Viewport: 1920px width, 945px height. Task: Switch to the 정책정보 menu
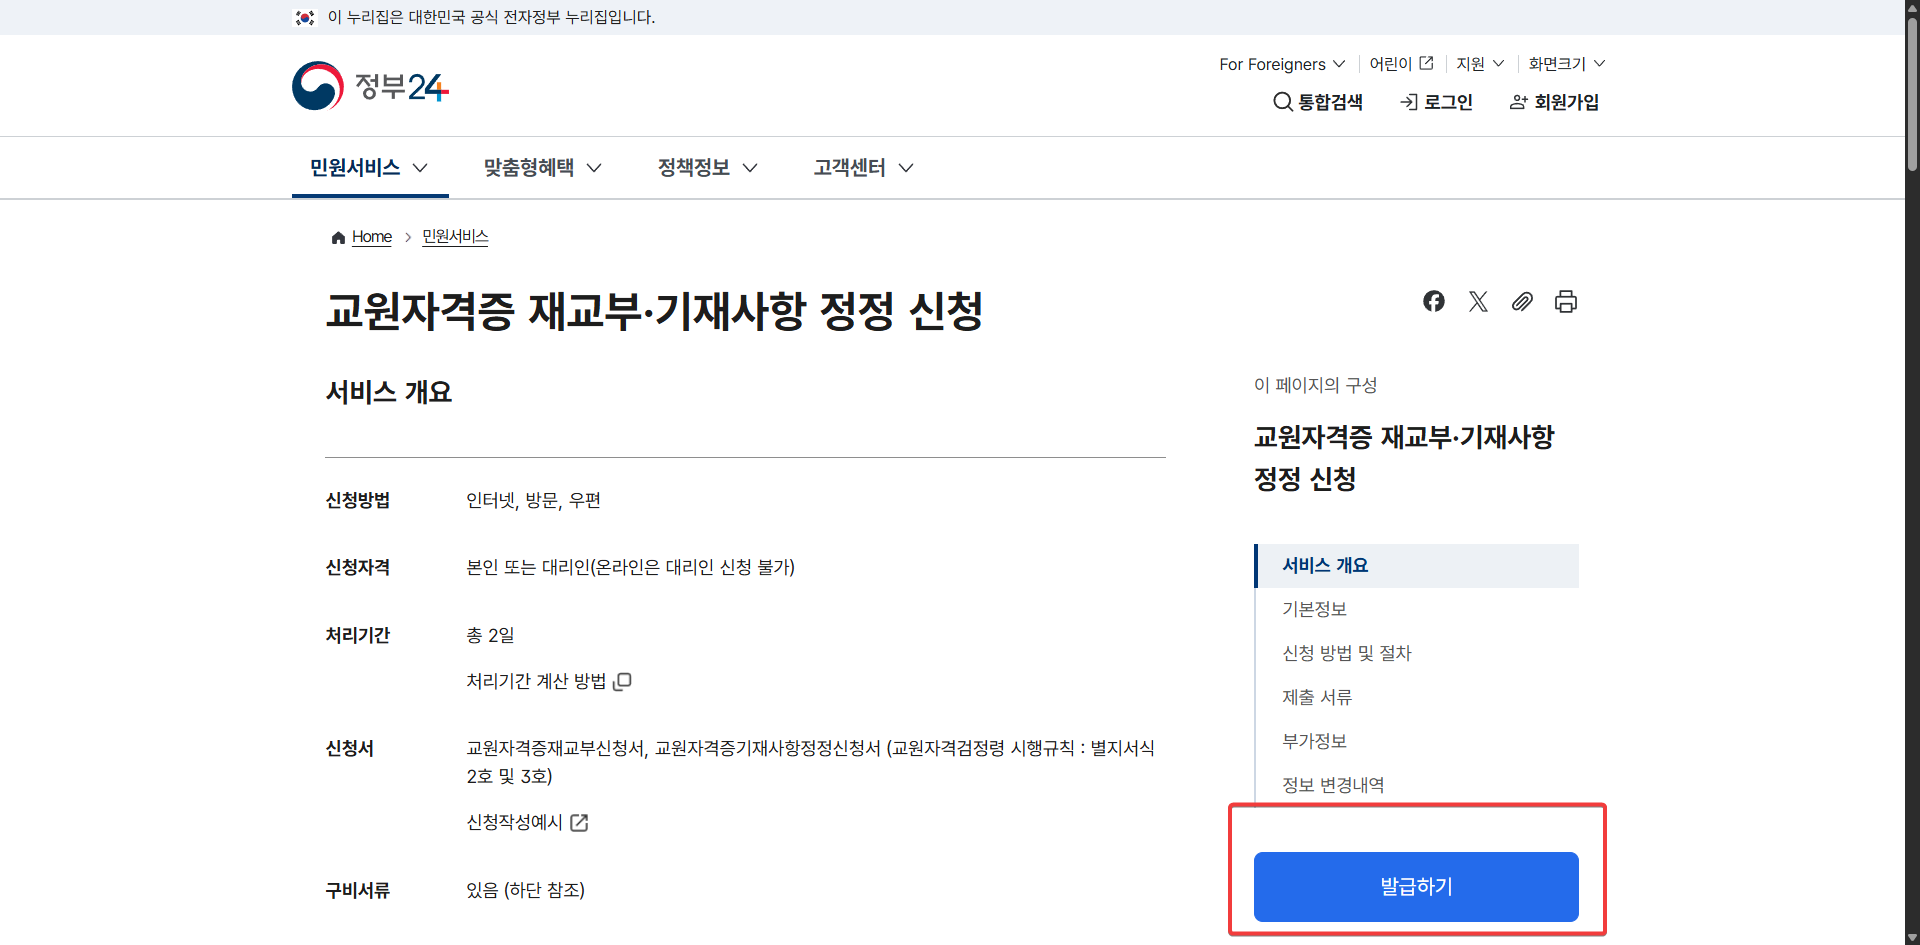(705, 167)
